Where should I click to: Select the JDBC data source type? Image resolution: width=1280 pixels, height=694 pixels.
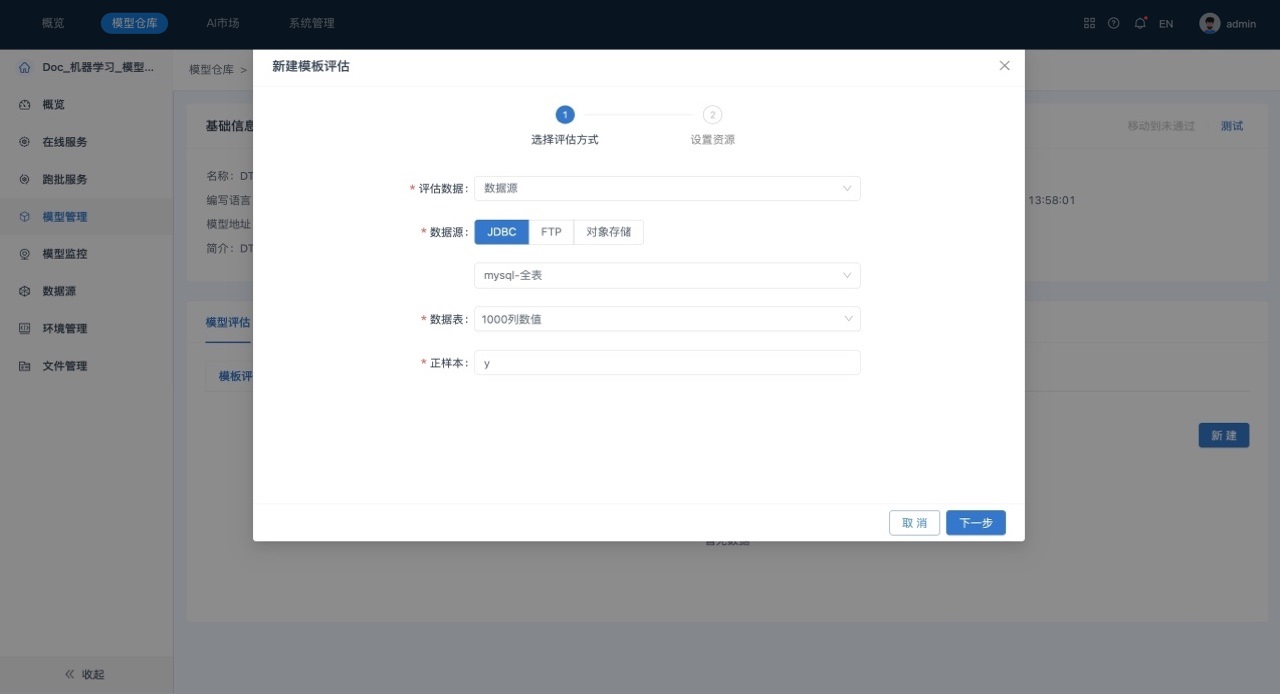point(501,232)
